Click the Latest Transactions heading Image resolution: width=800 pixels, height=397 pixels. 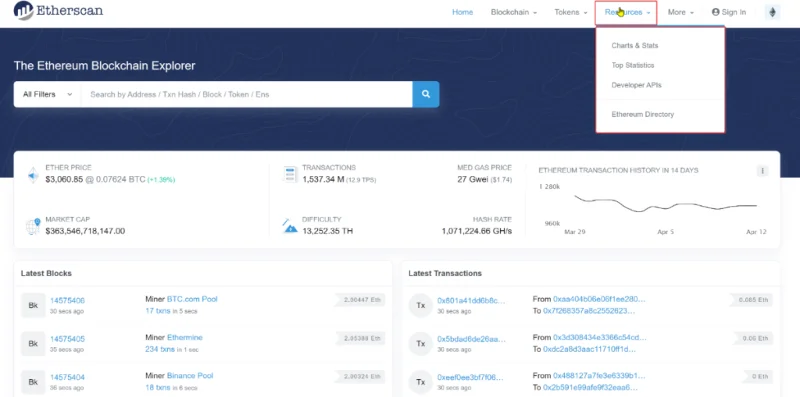tap(445, 274)
